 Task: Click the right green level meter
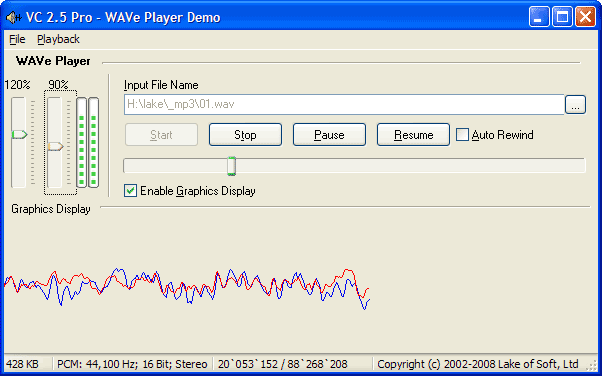[94, 142]
